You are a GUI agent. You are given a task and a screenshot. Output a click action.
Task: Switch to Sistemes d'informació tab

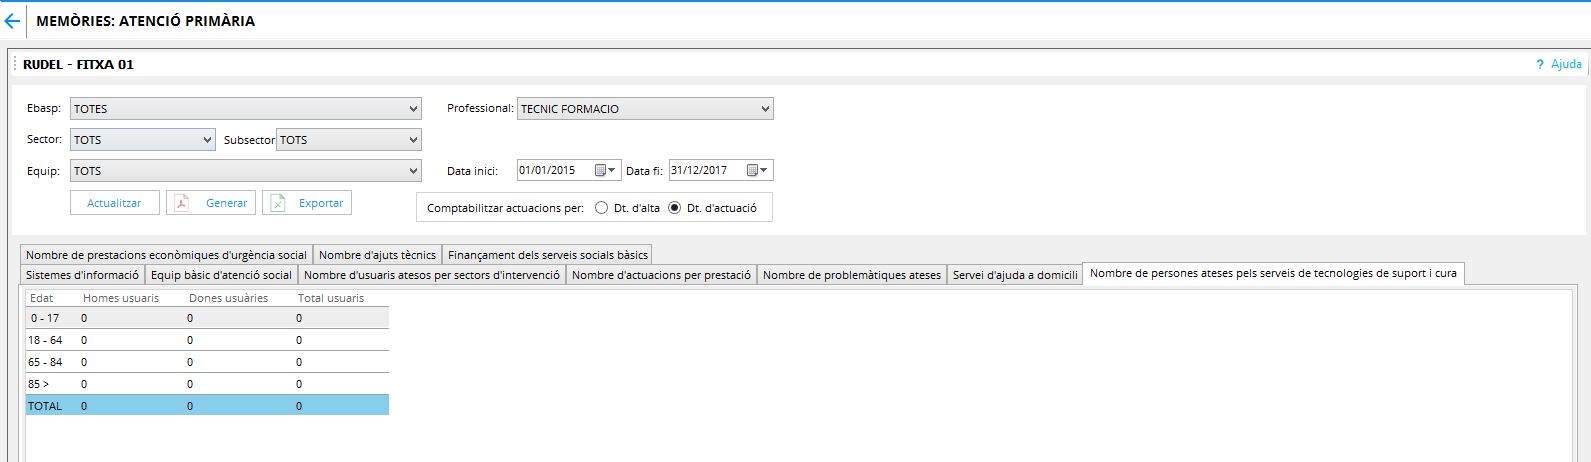[82, 275]
